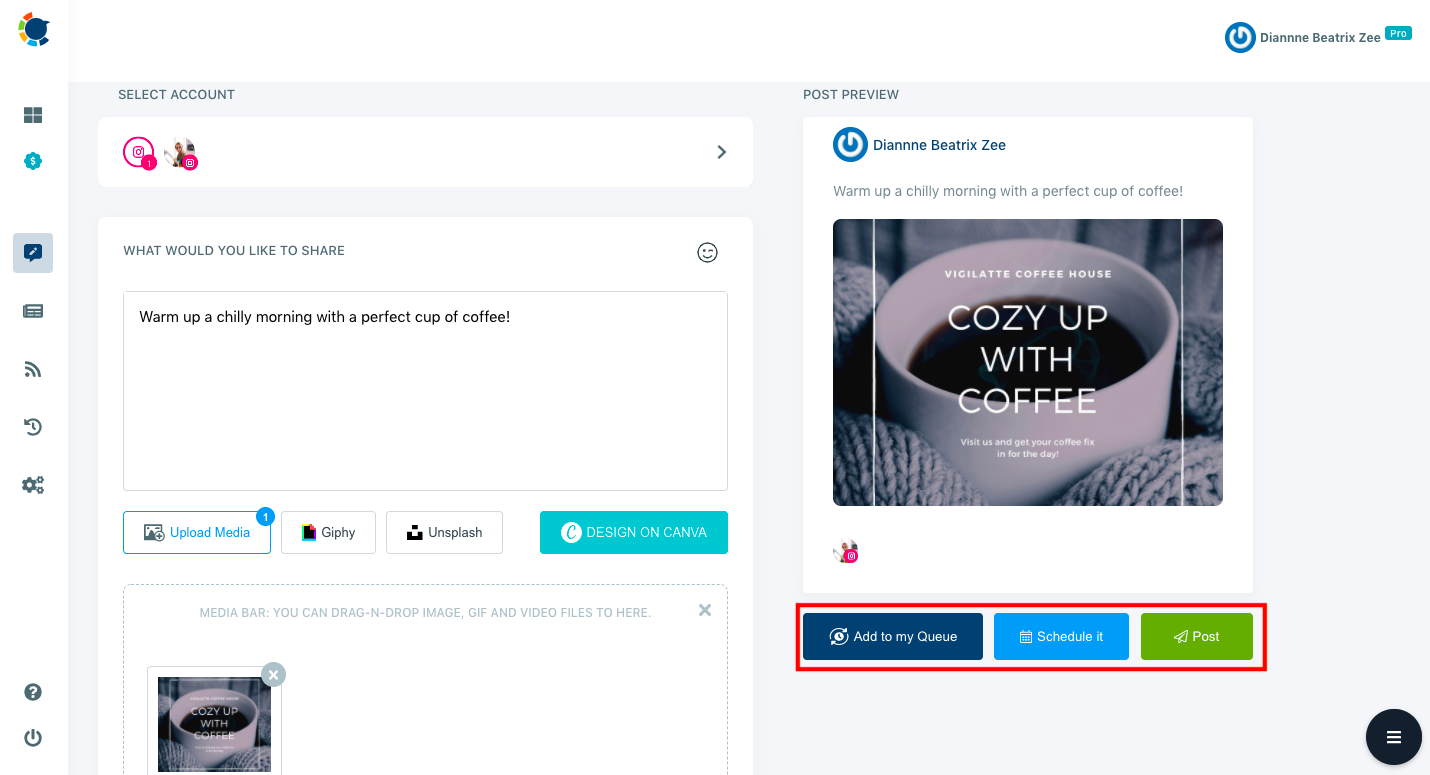Open the RSS feeds section
The image size is (1430, 775).
[x=33, y=368]
